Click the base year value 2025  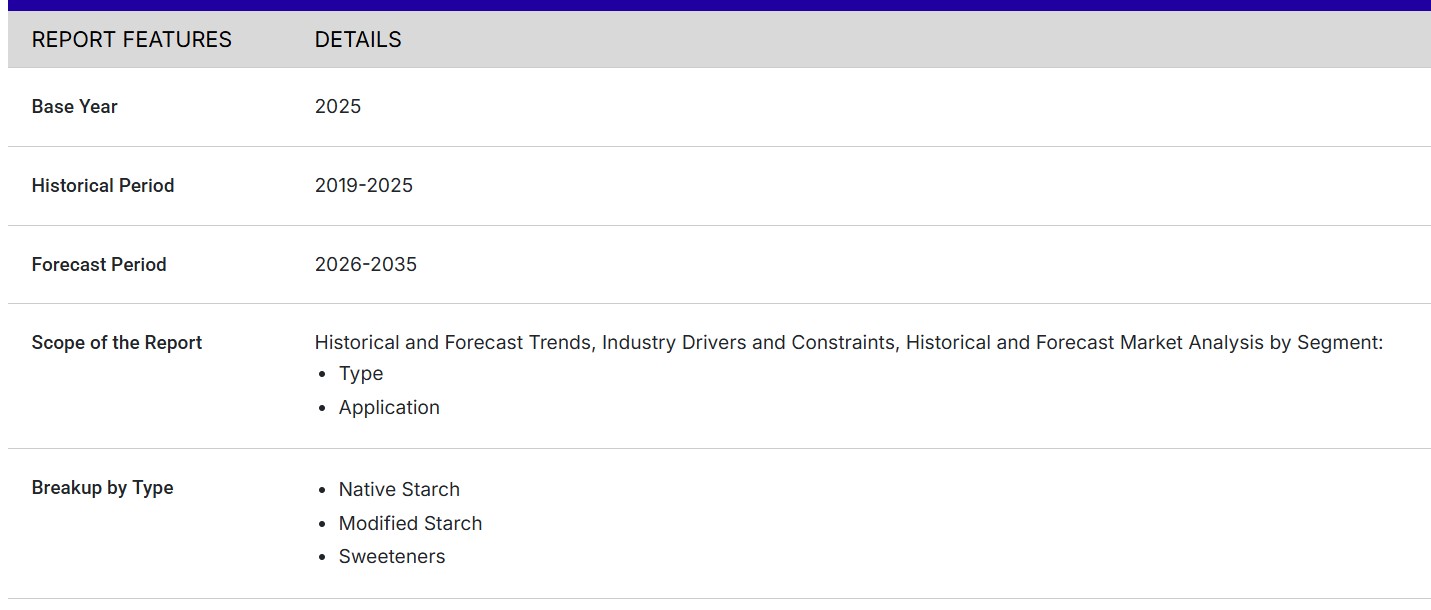click(x=338, y=107)
